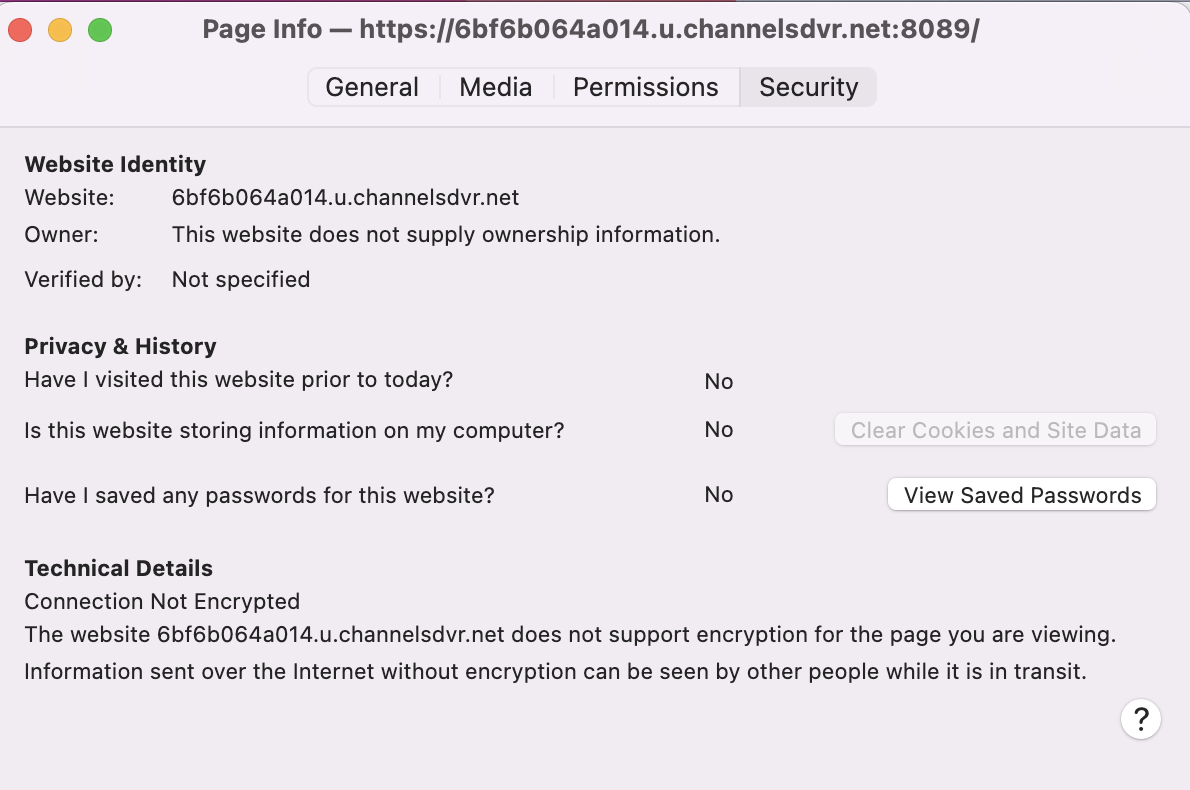The image size is (1190, 790).
Task: Minimize window with the yellow button
Action: [60, 30]
